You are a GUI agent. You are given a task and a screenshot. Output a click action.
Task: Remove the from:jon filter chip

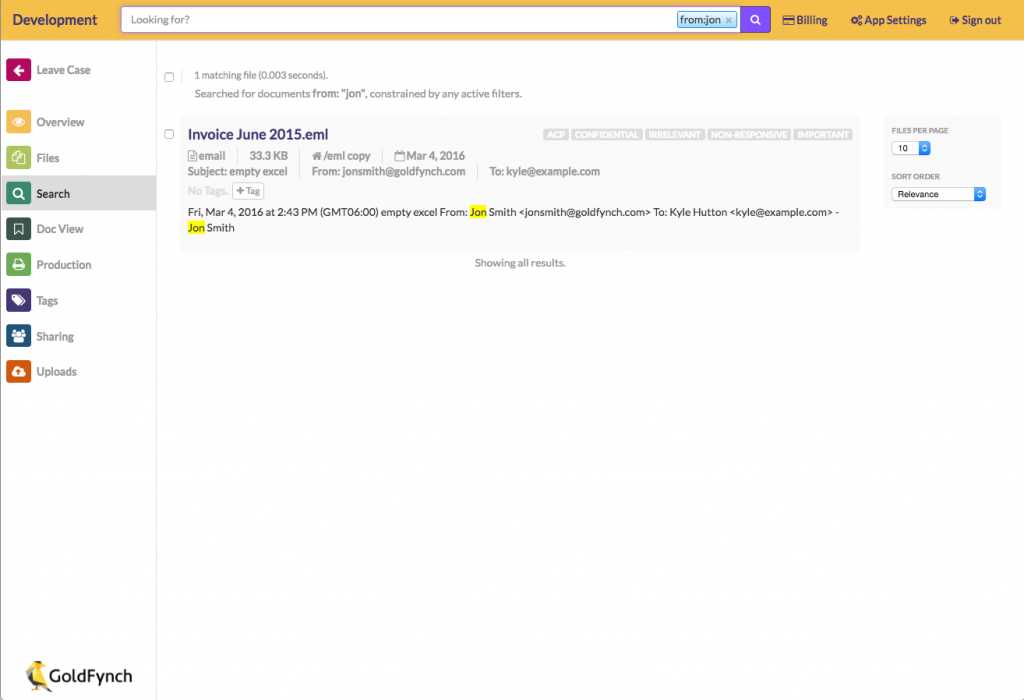point(728,19)
